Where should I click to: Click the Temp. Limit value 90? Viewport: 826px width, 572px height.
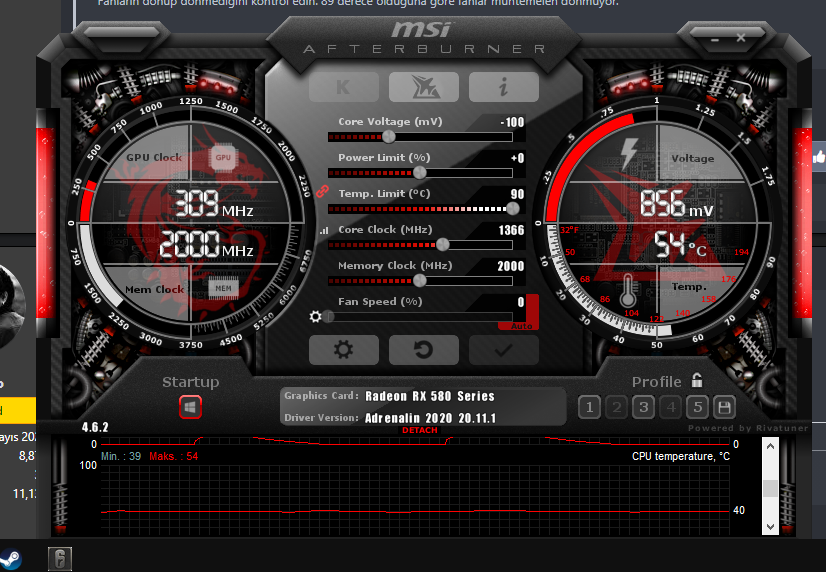[x=517, y=194]
